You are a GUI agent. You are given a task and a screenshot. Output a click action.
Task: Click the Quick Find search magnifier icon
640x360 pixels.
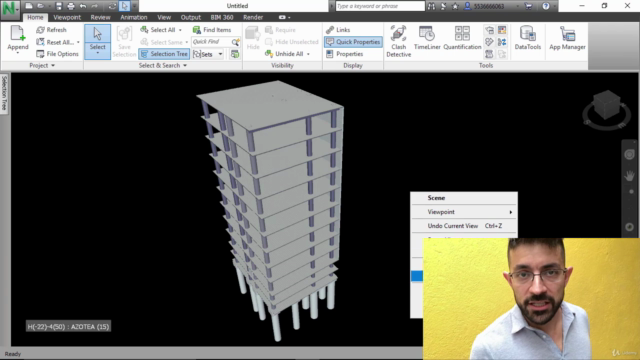(235, 42)
